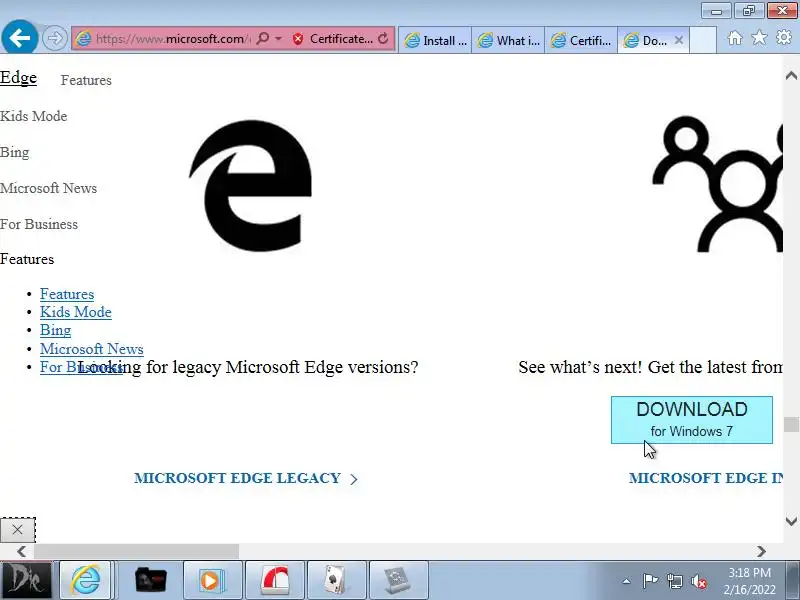Show hidden tray icons arrow

tap(626, 581)
